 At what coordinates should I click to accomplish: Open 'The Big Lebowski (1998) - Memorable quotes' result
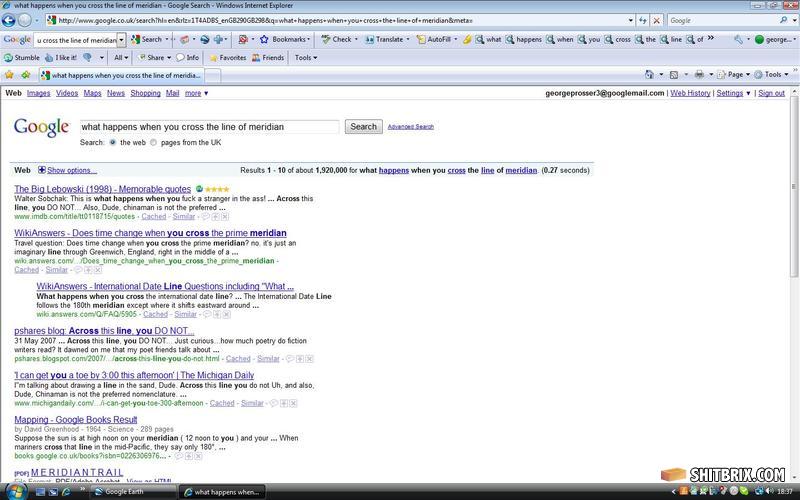(x=103, y=189)
